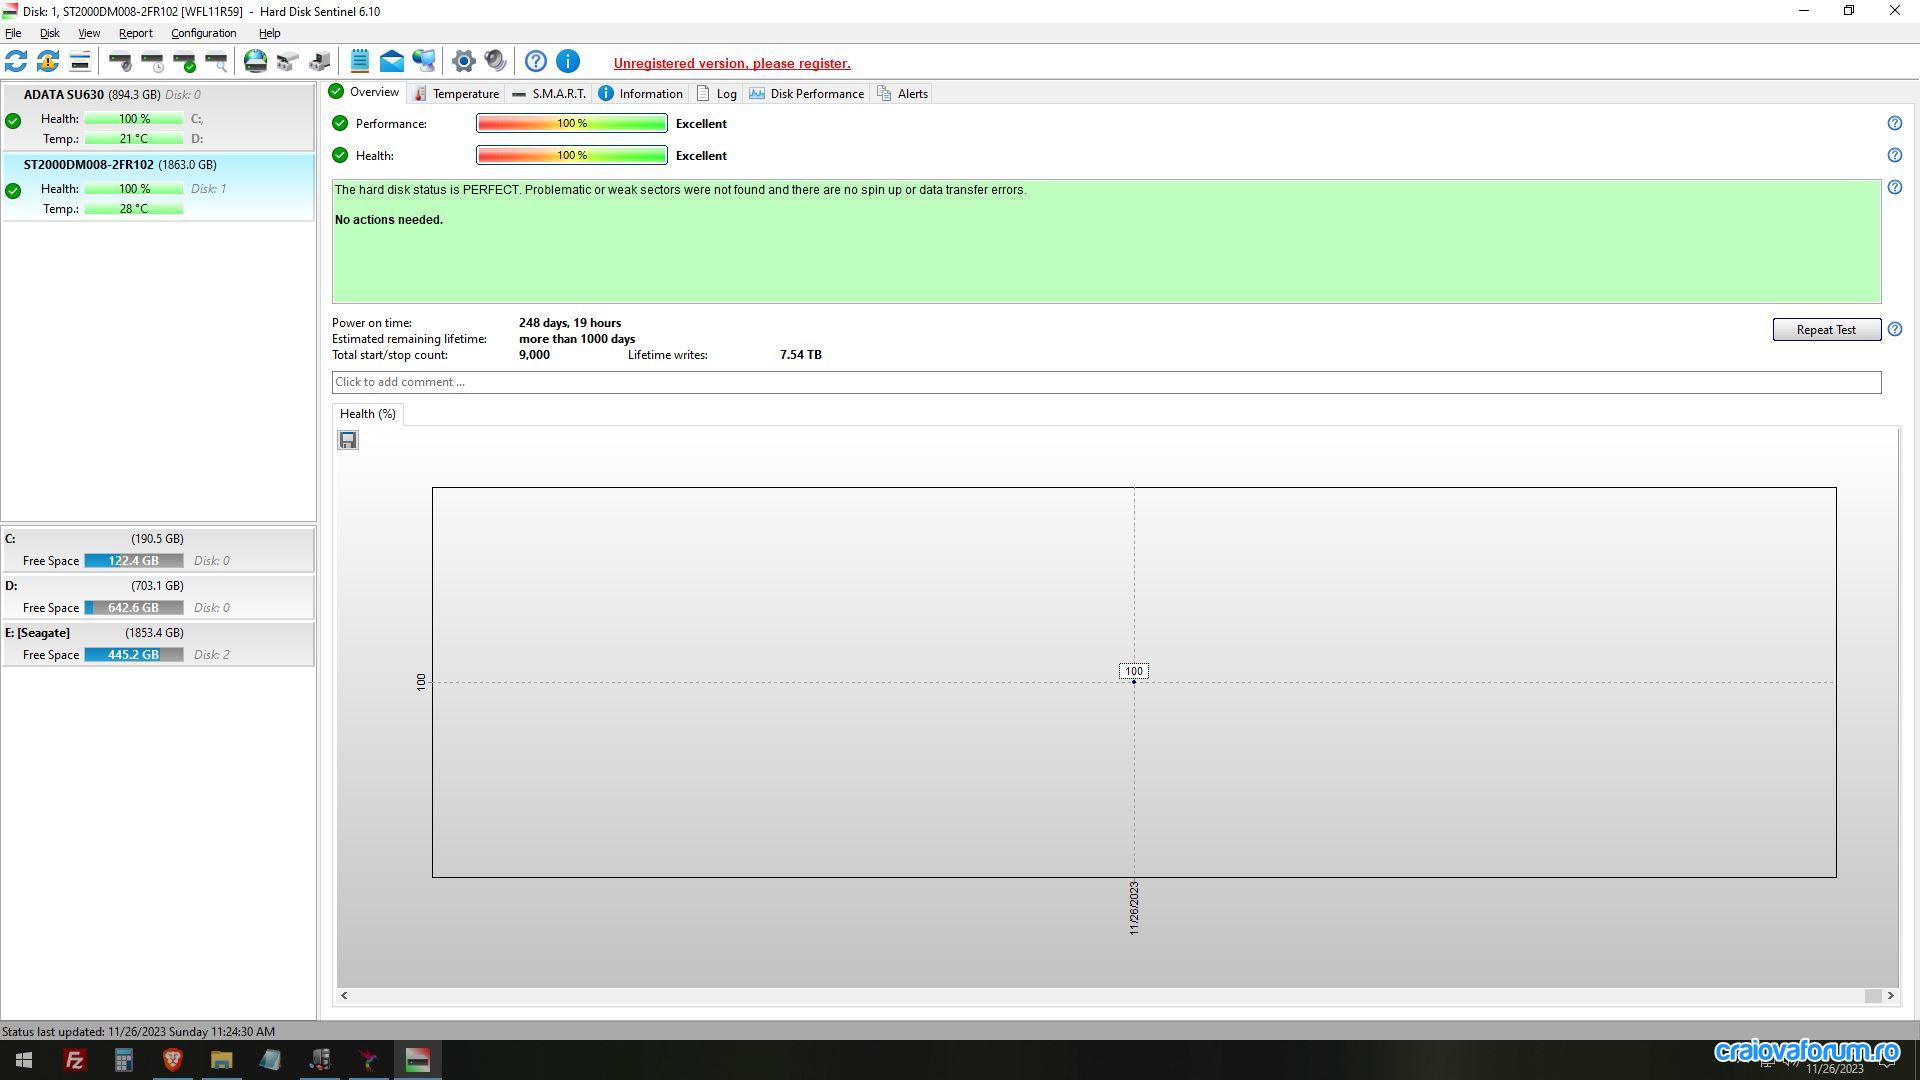Screen dimensions: 1920x1080
Task: Open the Information tab
Action: pos(640,93)
